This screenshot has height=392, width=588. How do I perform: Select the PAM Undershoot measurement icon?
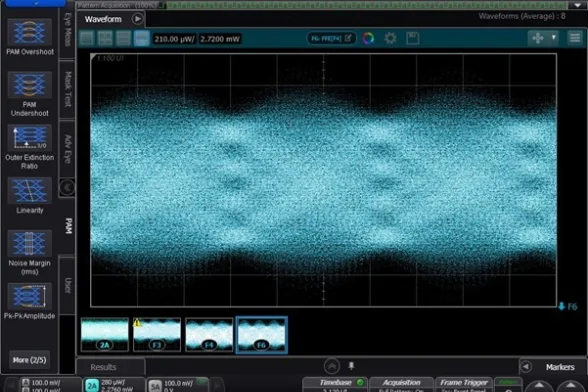(30, 85)
